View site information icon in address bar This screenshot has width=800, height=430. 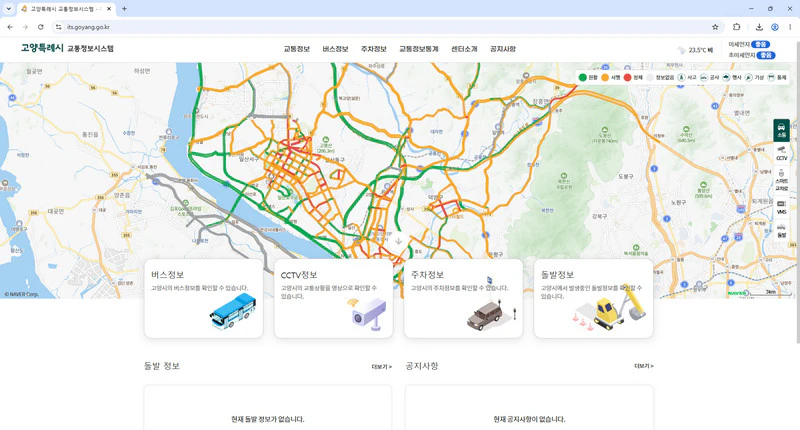(x=59, y=27)
